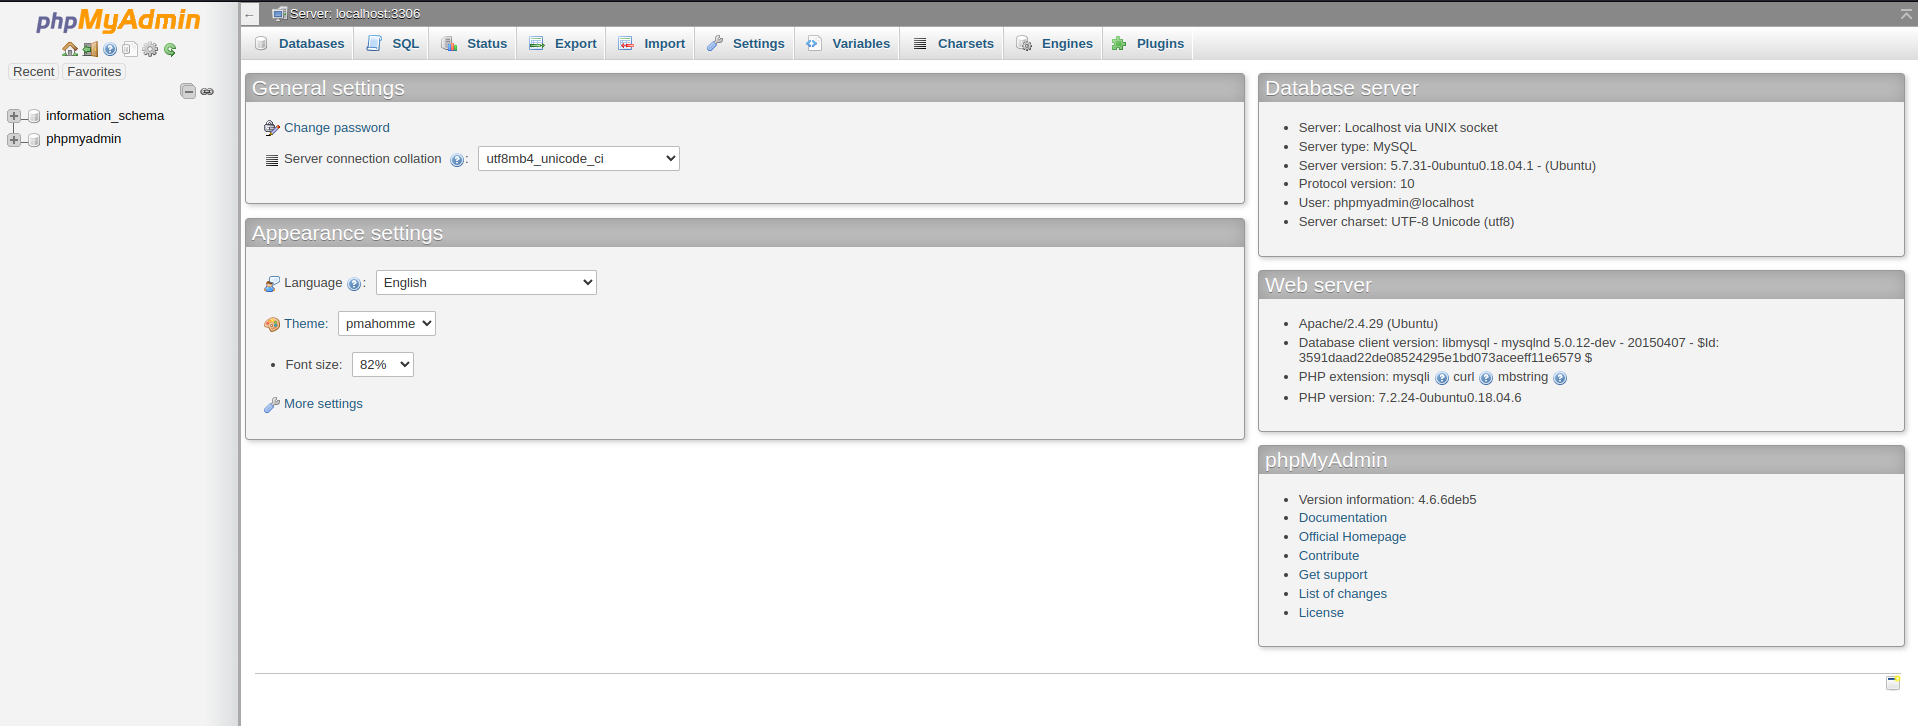Screen dimensions: 1918x726
Task: Open the Language dropdown showing English
Action: click(x=486, y=283)
